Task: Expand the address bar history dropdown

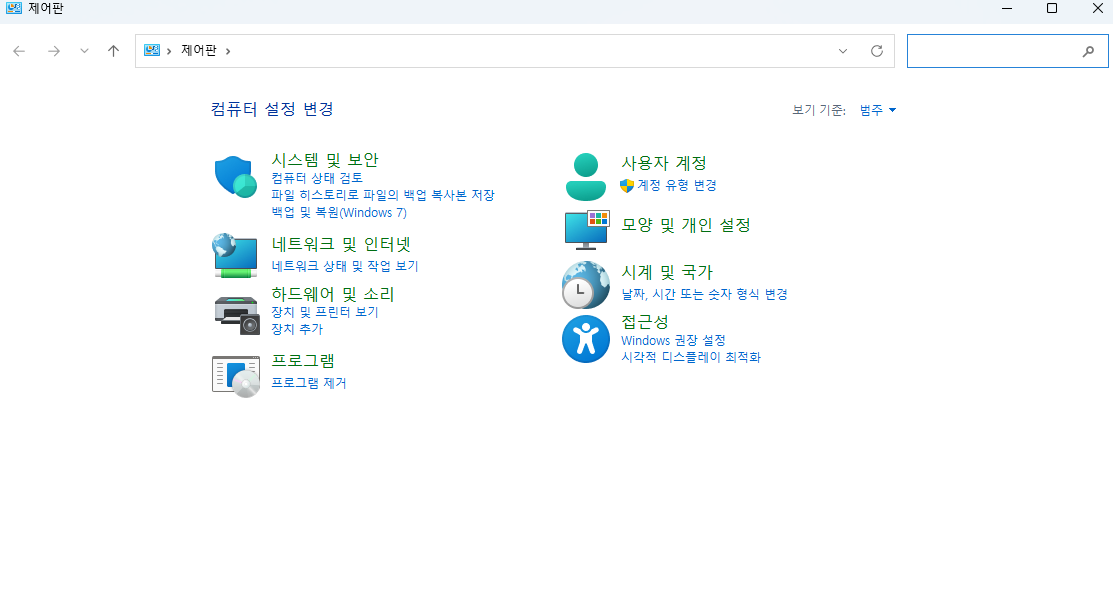Action: click(843, 51)
